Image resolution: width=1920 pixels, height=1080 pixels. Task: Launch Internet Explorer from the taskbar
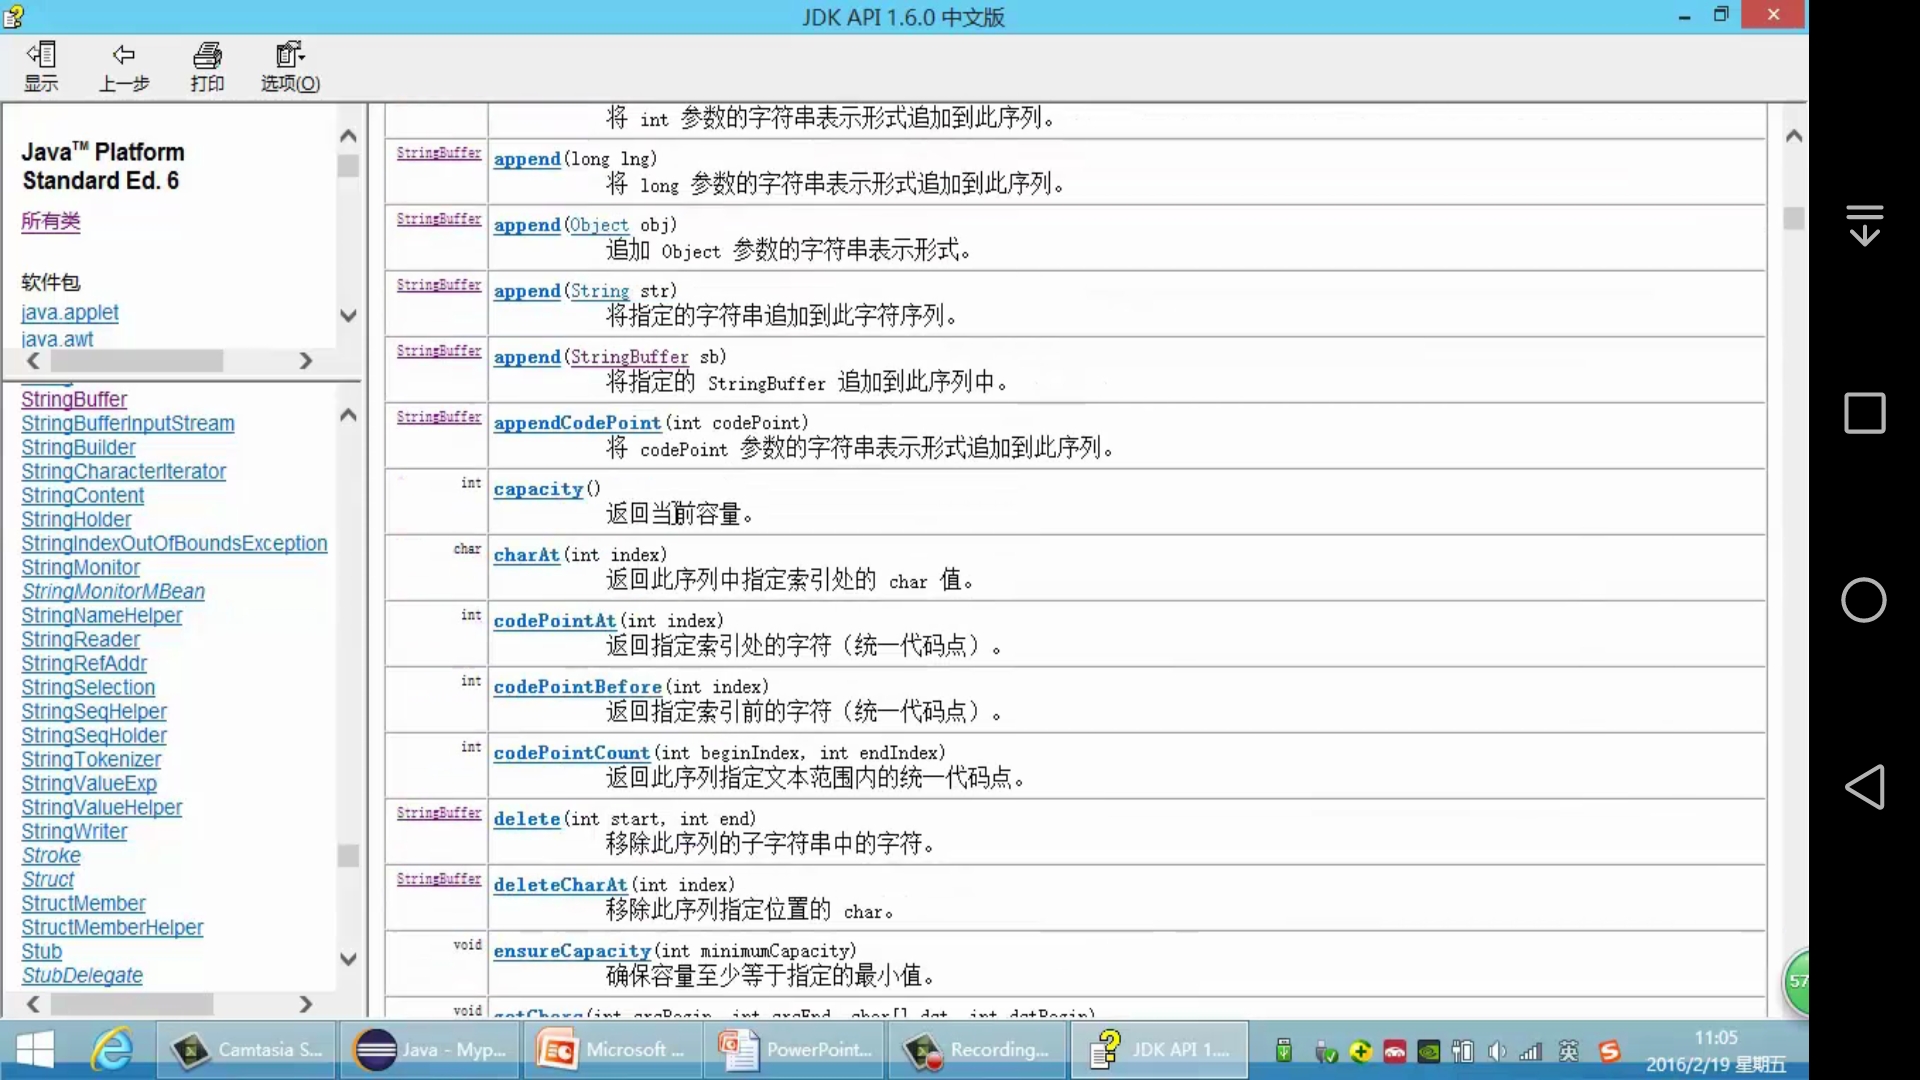click(x=112, y=1050)
